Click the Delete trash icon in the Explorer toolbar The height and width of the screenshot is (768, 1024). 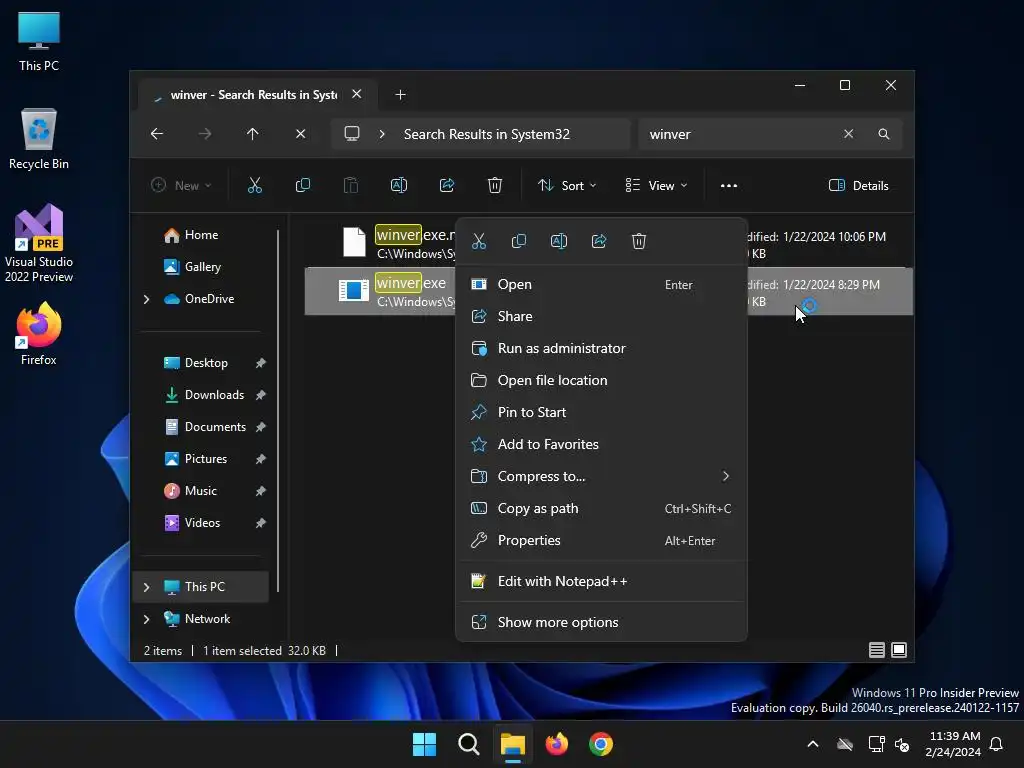(495, 185)
